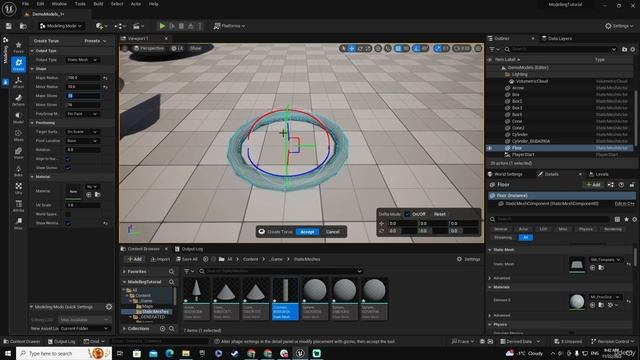
Task: Open the Pivot Location dropdown
Action: 82,141
